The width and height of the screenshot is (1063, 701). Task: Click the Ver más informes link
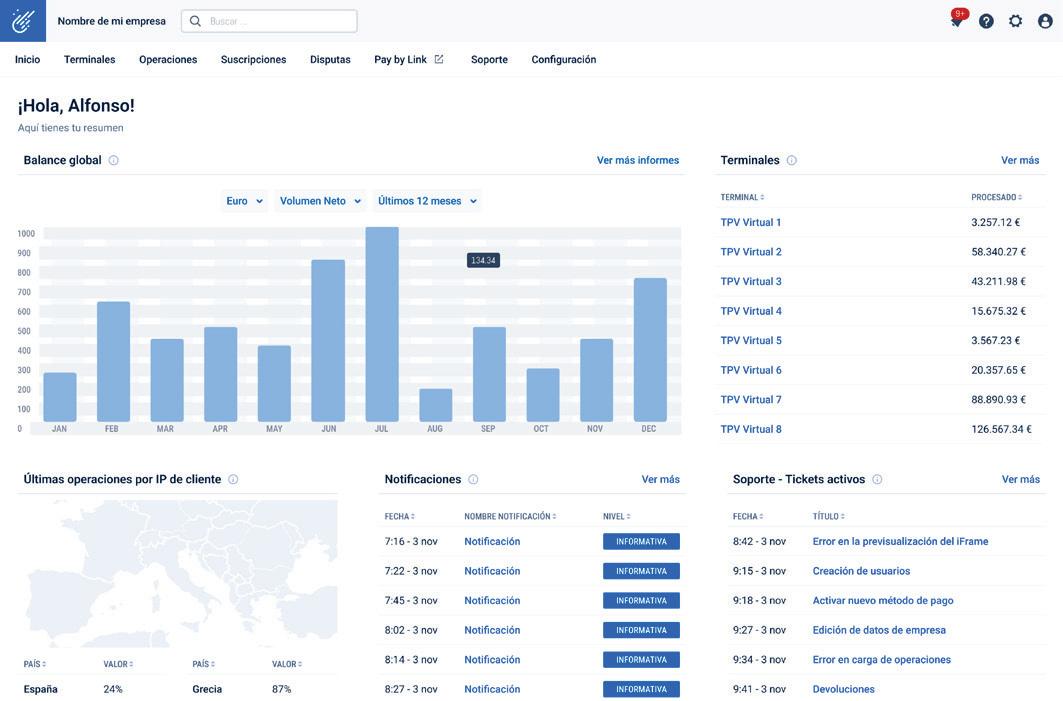tap(638, 161)
